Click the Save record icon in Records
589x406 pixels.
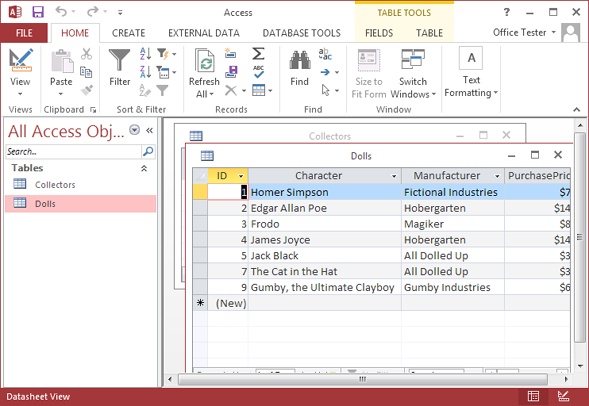tap(231, 72)
